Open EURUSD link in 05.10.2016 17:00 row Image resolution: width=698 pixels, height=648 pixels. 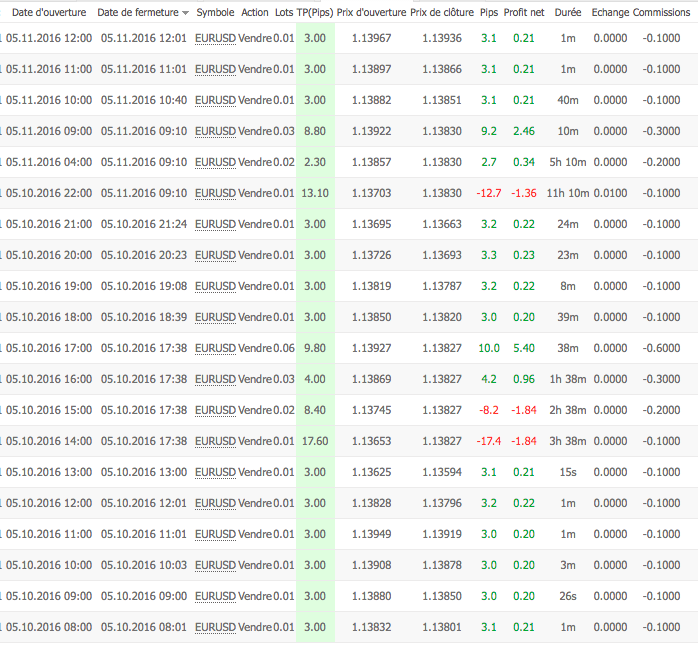pos(215,348)
